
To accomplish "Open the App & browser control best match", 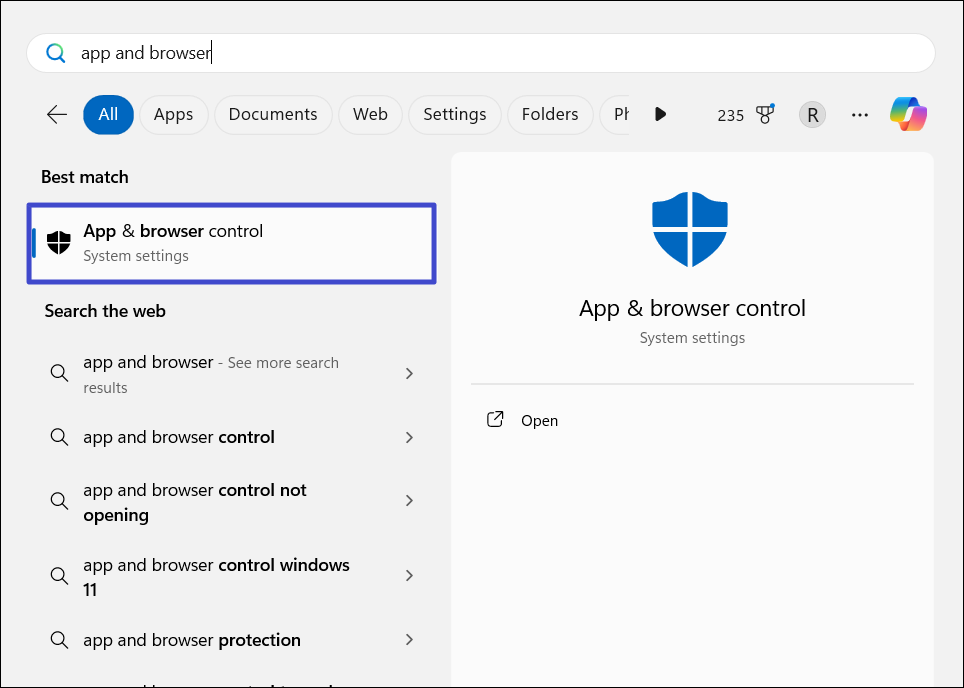I will click(x=232, y=243).
